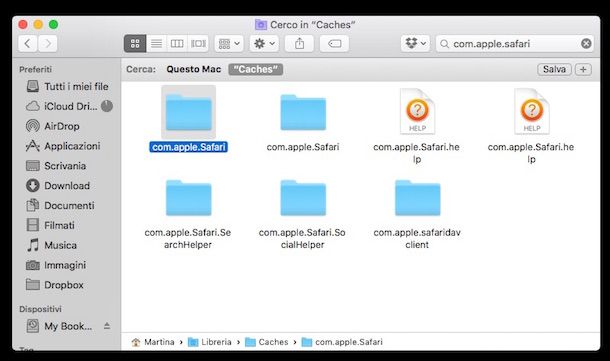Image resolution: width=610 pixels, height=361 pixels.
Task: Click the iCloud Drive sync progress indicator
Action: pos(107,106)
